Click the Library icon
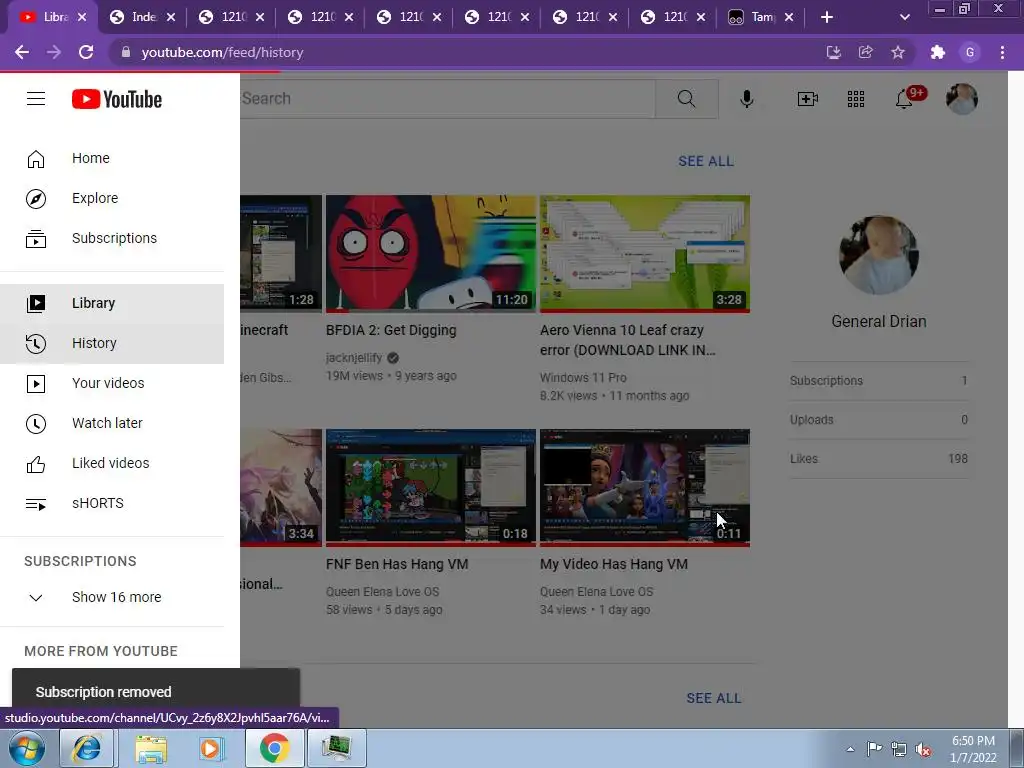 point(36,304)
